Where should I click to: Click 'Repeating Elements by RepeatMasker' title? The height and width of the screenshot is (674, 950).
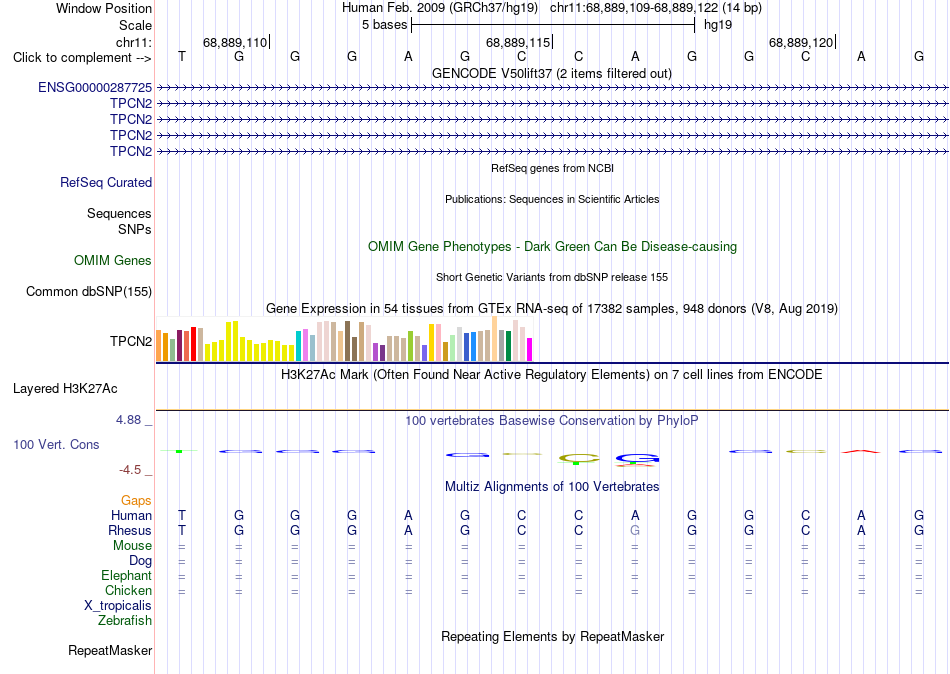click(x=553, y=636)
